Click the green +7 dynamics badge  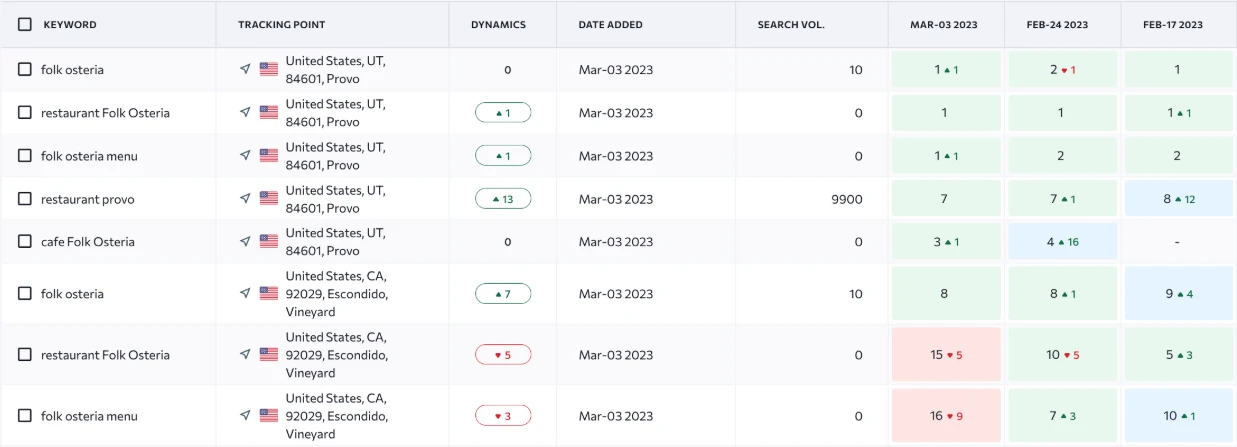click(x=503, y=294)
